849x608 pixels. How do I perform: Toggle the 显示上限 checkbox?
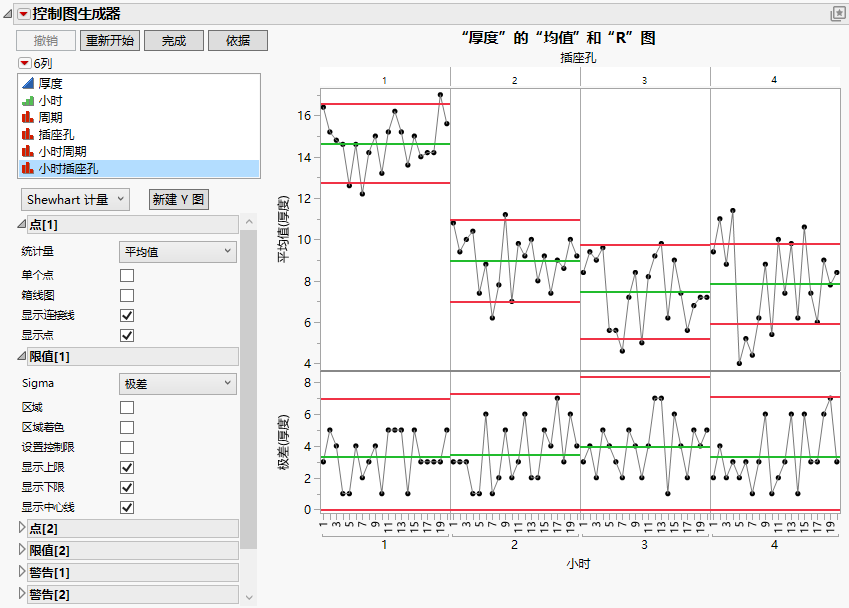coord(127,468)
